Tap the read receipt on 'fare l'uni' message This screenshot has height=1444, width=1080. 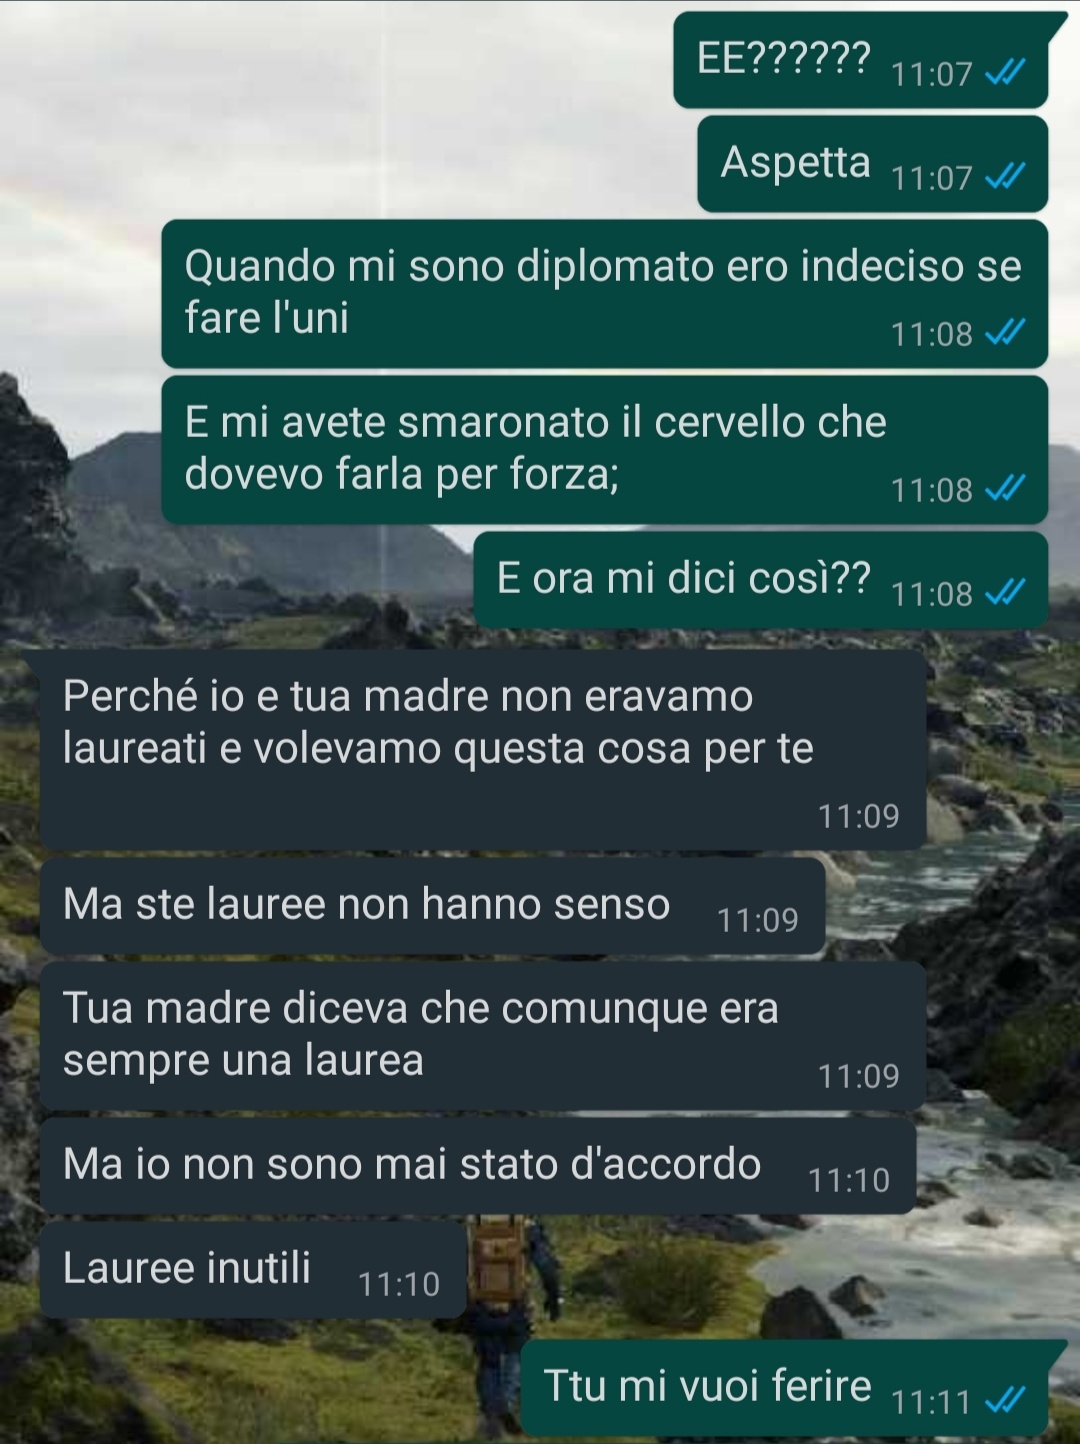(1005, 332)
